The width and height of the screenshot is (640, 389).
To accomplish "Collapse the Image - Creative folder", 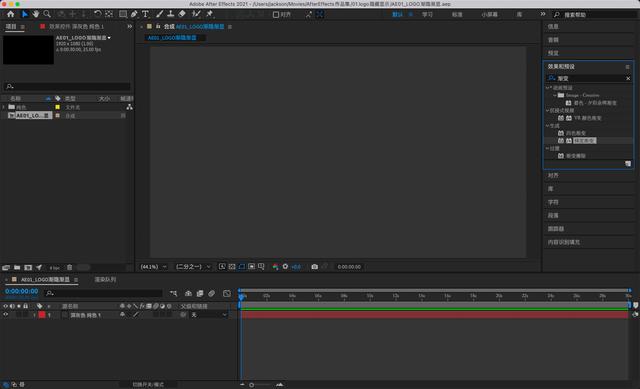I will tap(555, 95).
